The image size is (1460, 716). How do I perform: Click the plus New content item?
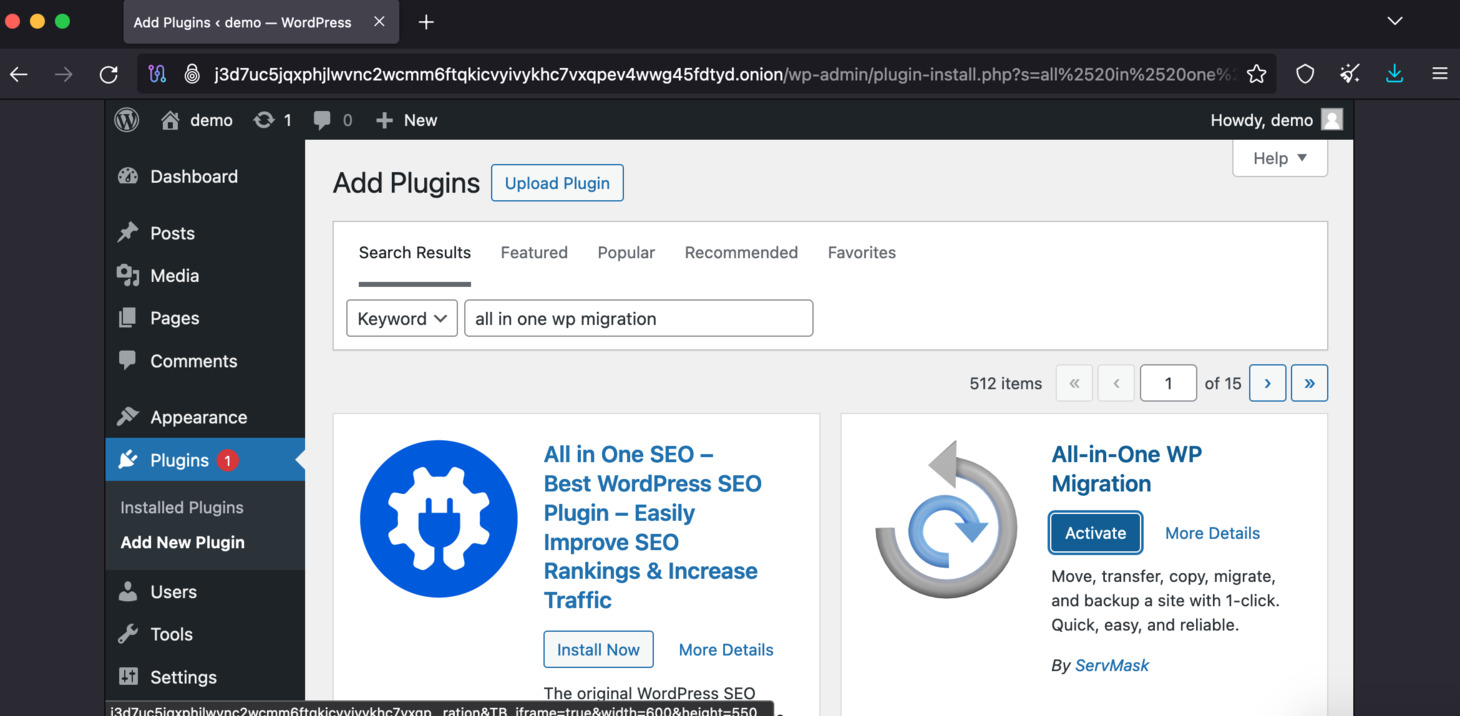[406, 120]
